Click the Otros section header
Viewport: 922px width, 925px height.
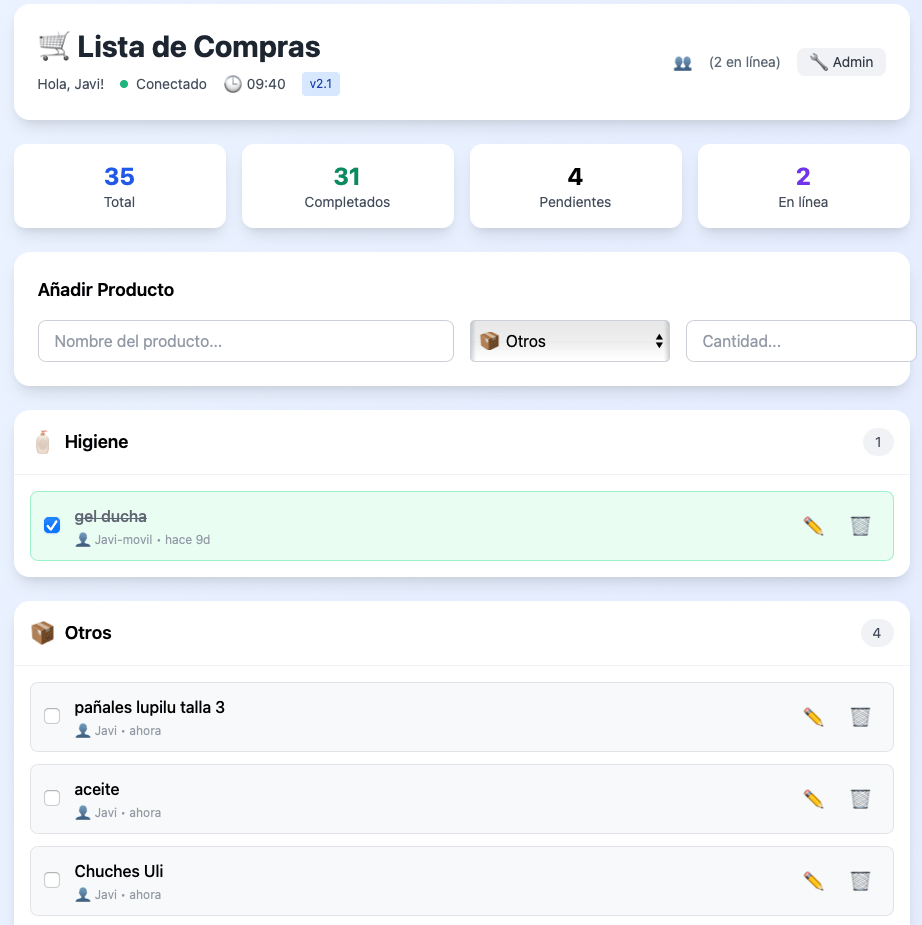pos(88,633)
